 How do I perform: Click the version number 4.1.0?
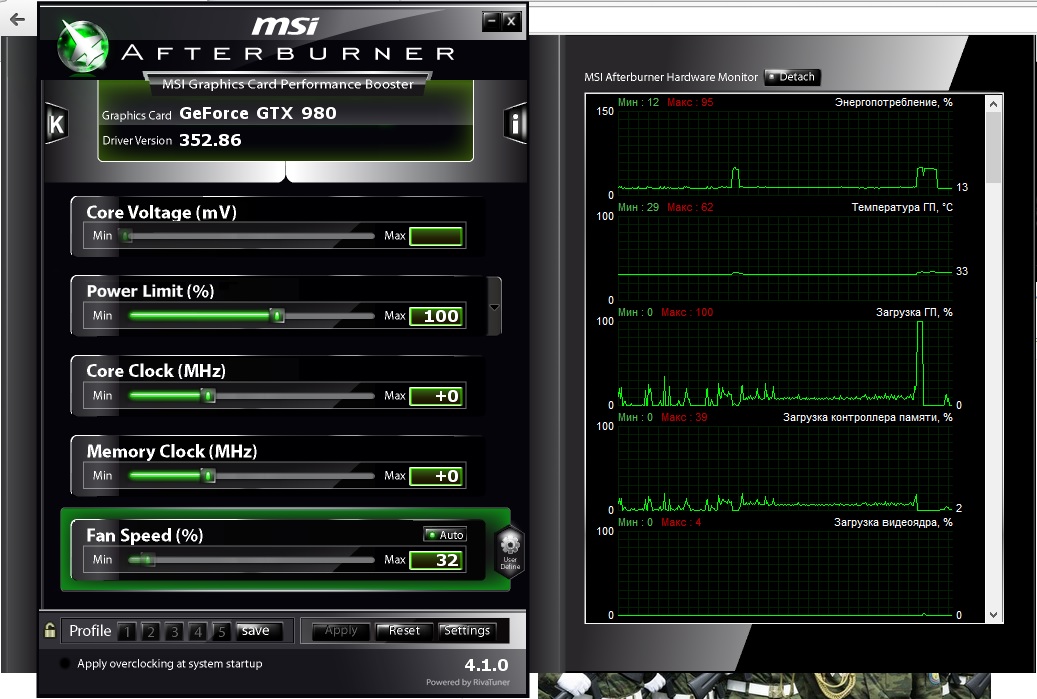tap(486, 665)
